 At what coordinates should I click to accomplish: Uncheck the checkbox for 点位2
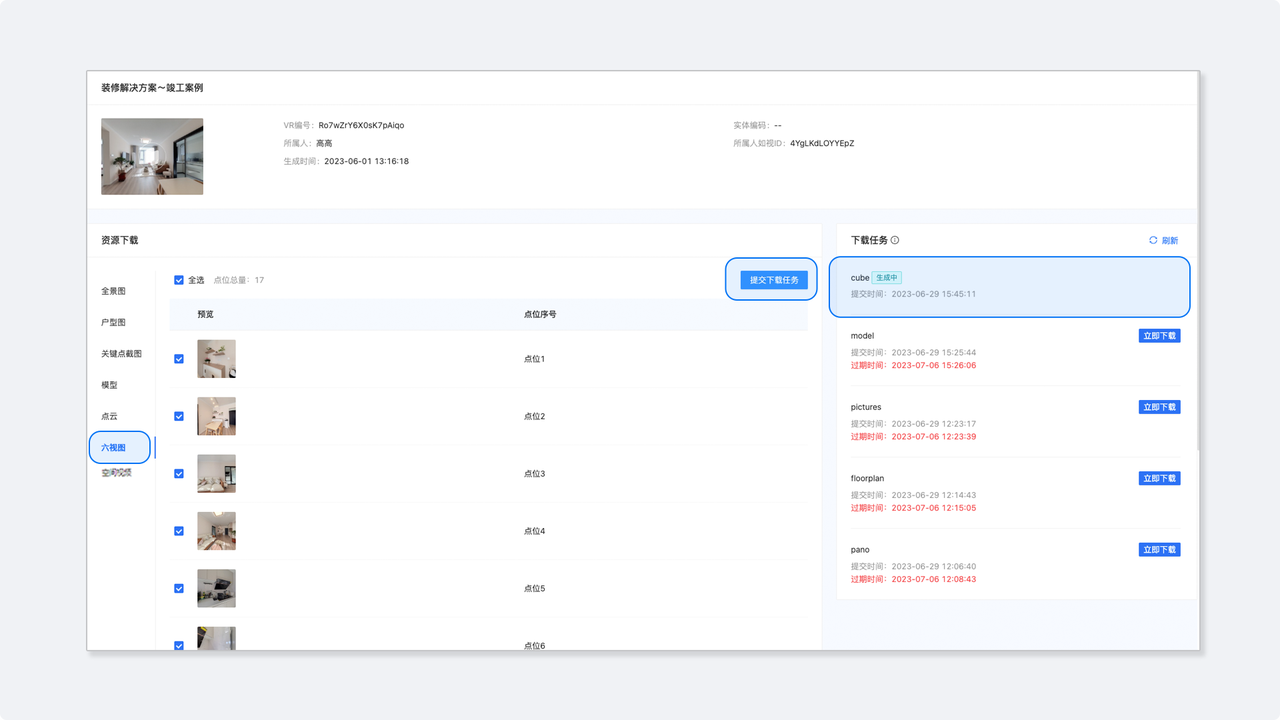(x=179, y=416)
